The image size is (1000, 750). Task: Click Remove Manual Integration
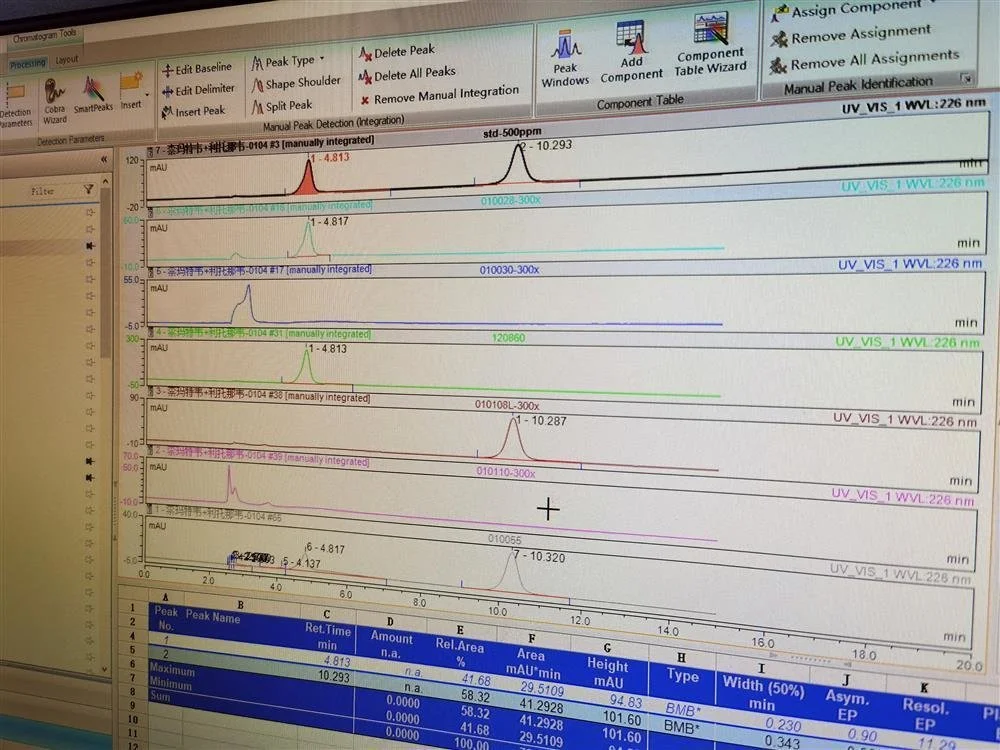[x=439, y=96]
